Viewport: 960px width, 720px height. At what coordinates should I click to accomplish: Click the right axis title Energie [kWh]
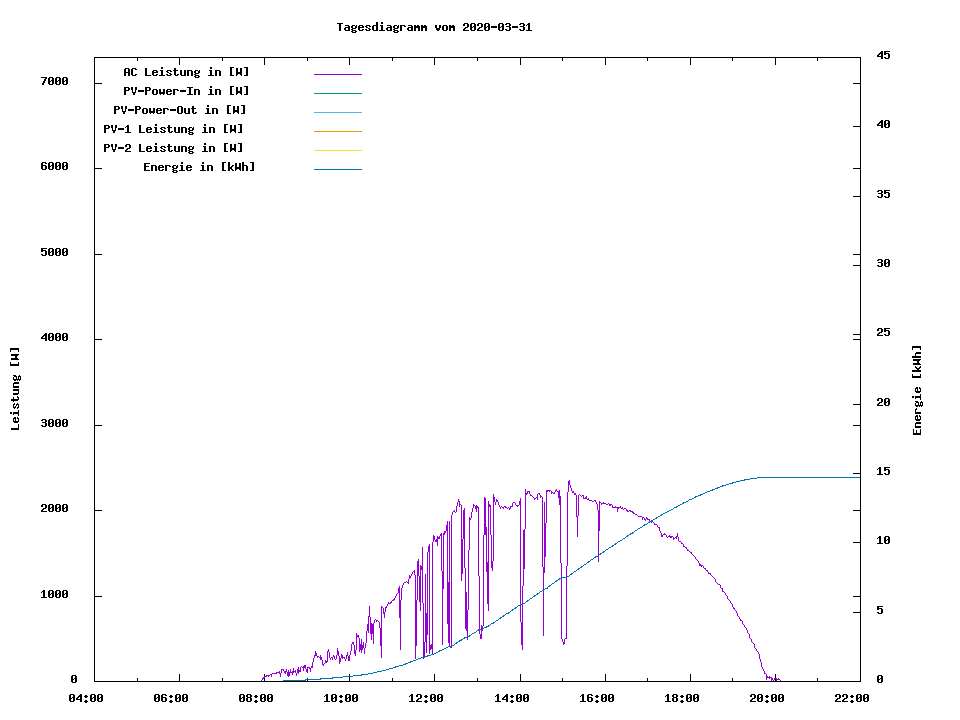pyautogui.click(x=917, y=390)
